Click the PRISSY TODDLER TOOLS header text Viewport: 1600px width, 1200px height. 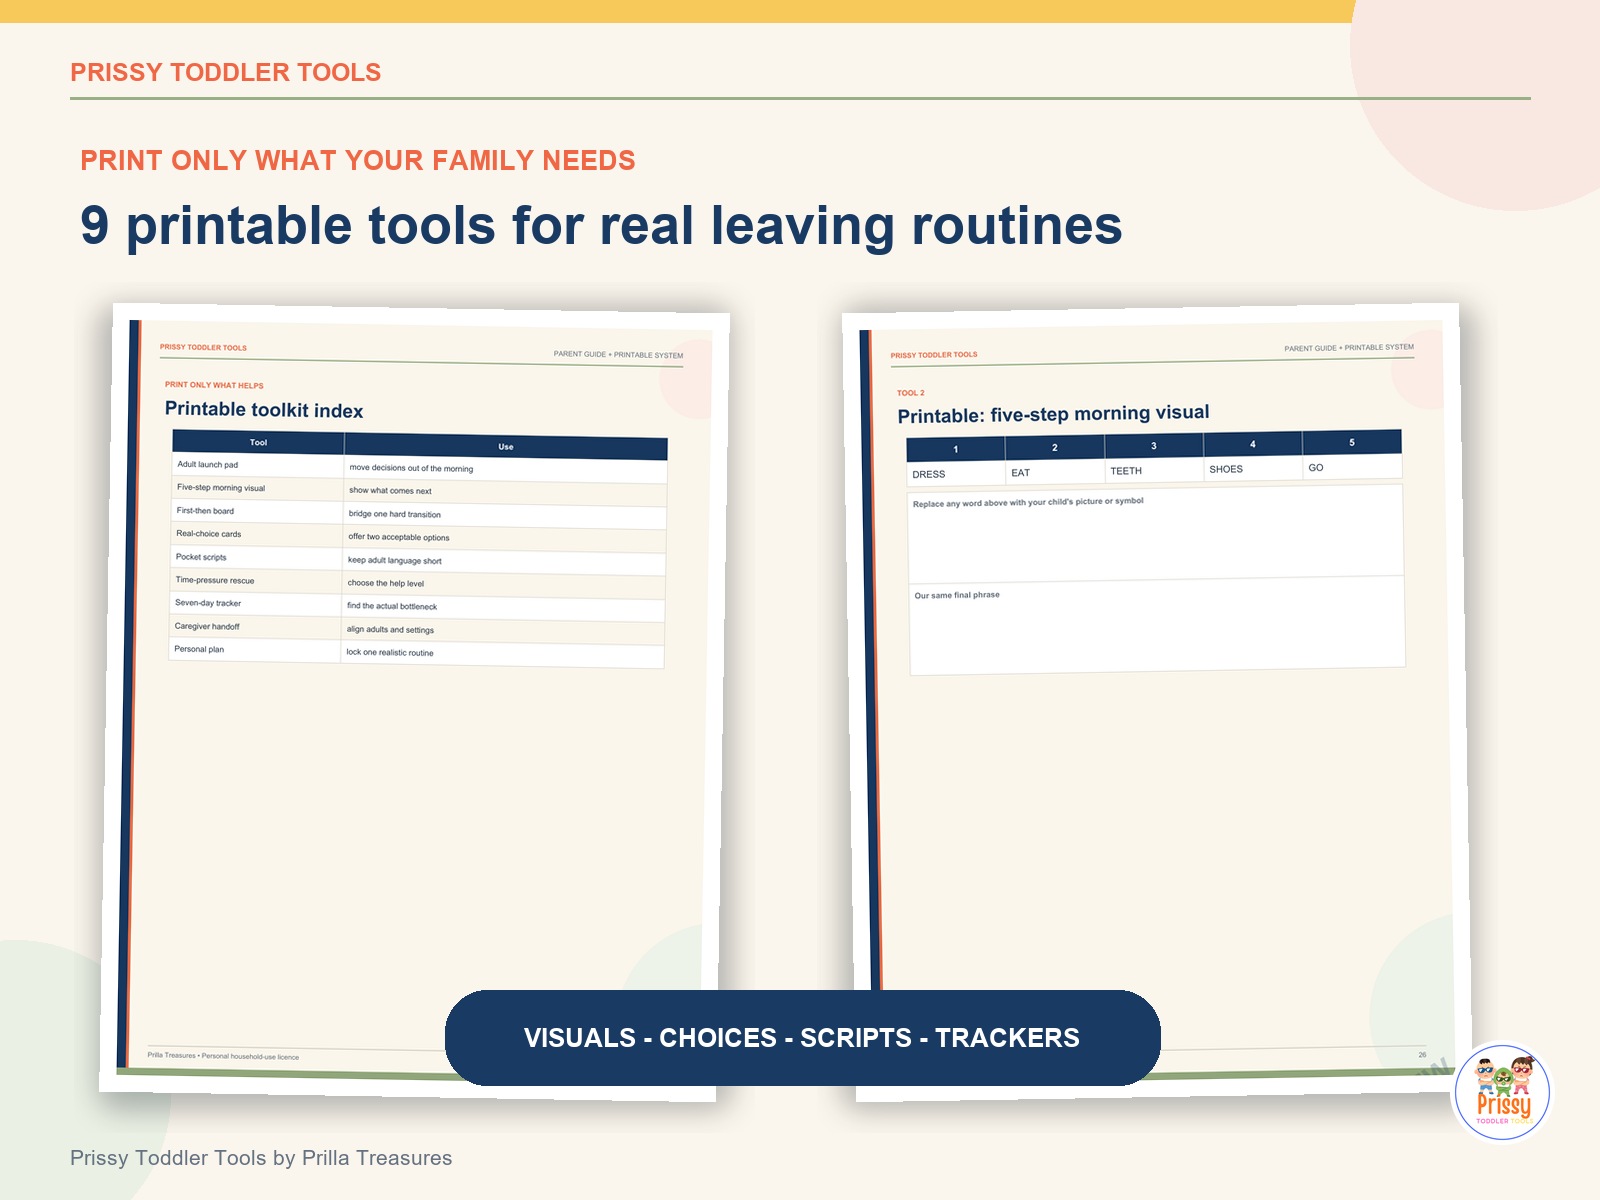[x=226, y=72]
